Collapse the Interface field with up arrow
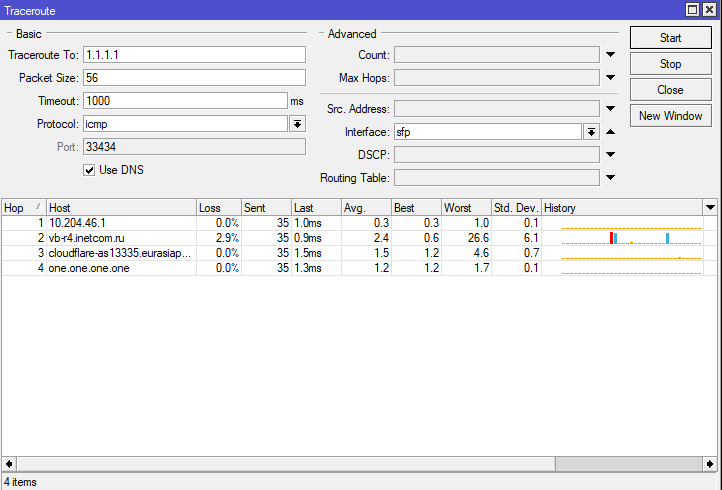Image resolution: width=722 pixels, height=490 pixels. (611, 132)
